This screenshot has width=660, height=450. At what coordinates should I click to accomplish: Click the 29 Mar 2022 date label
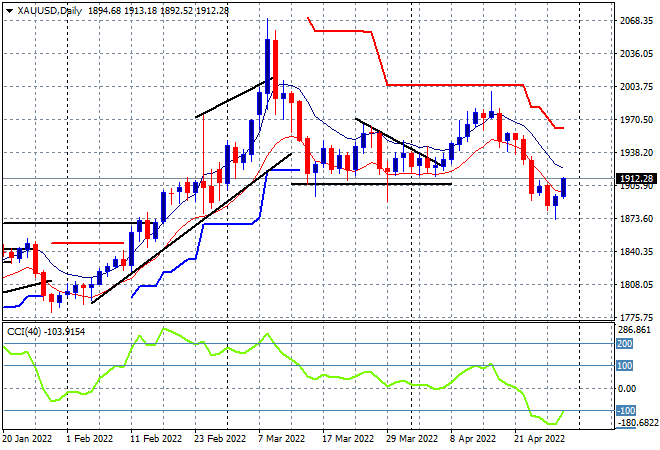click(412, 438)
